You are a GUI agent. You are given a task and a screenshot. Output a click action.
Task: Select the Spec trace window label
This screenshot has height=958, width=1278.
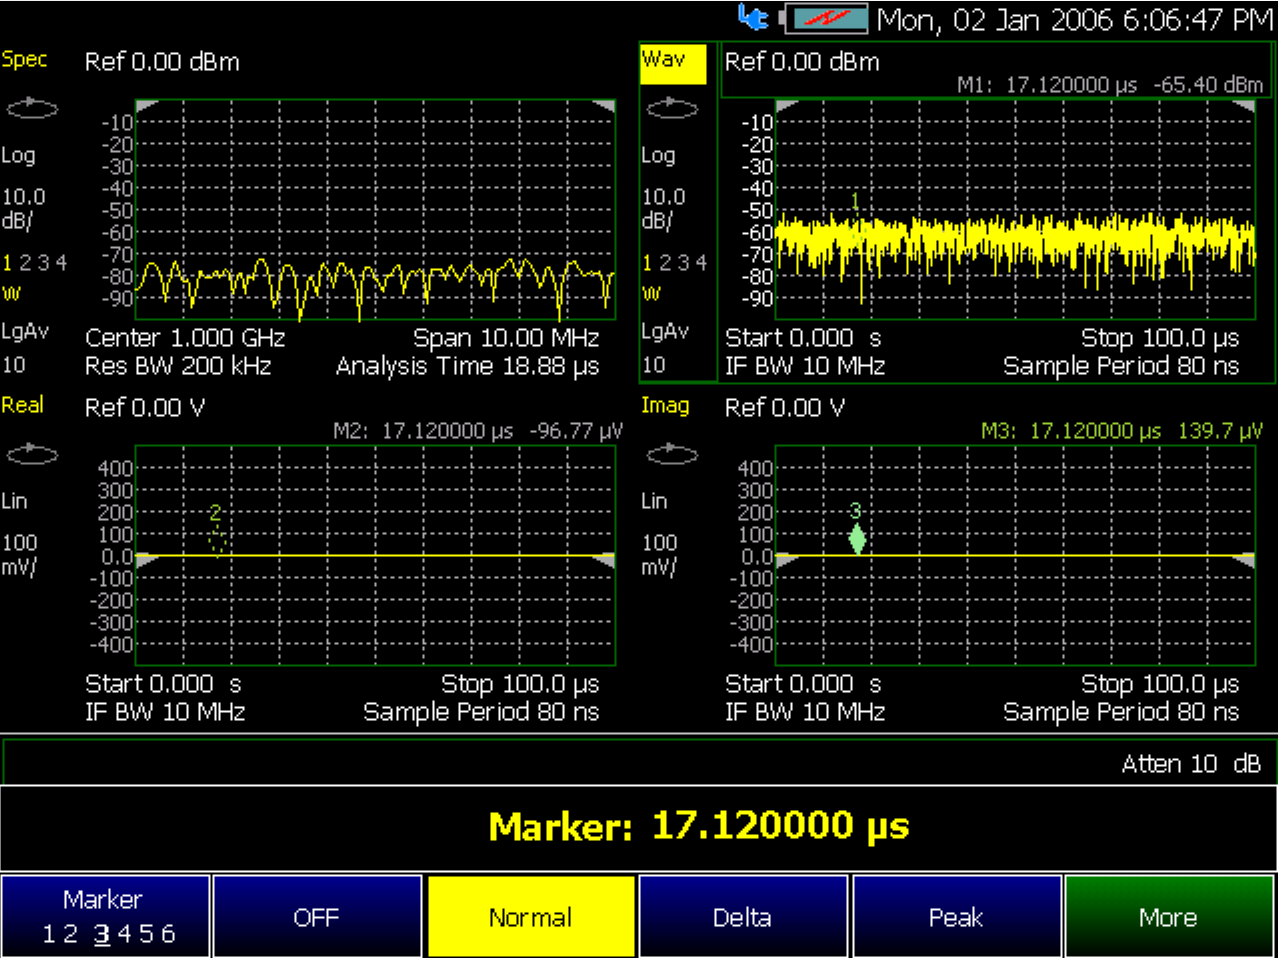click(x=24, y=59)
